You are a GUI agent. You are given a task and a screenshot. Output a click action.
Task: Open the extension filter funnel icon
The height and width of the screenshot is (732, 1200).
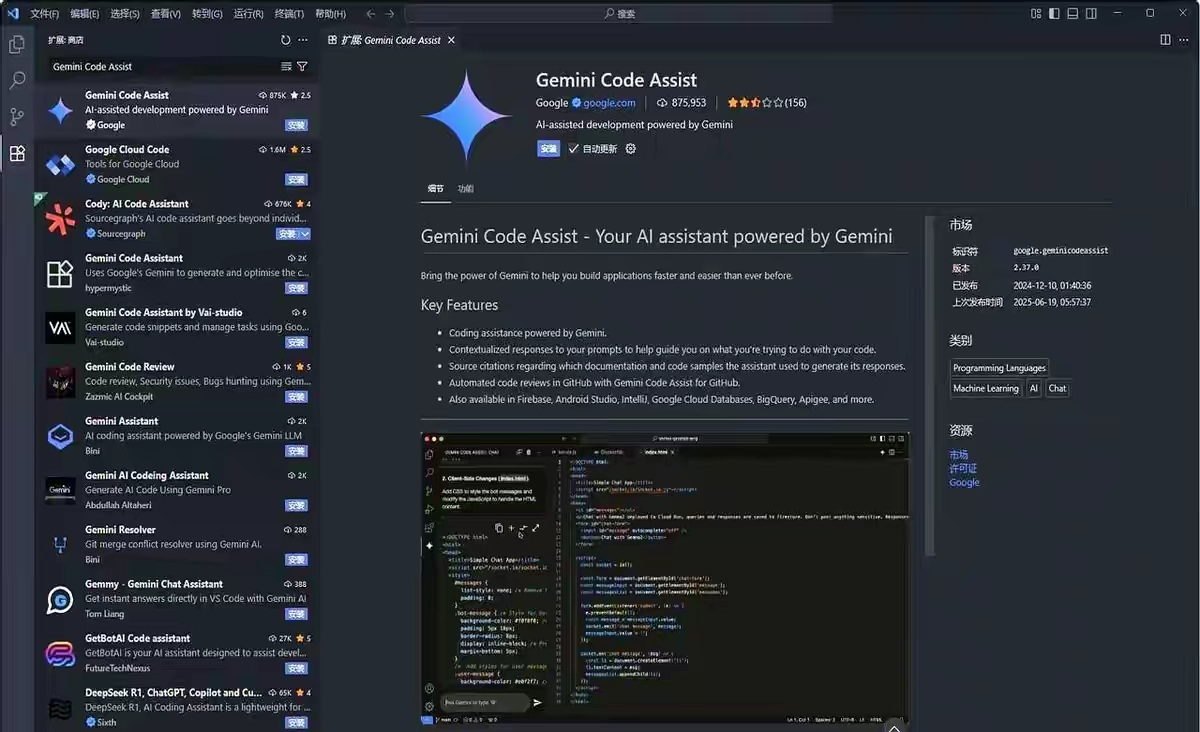click(x=302, y=66)
